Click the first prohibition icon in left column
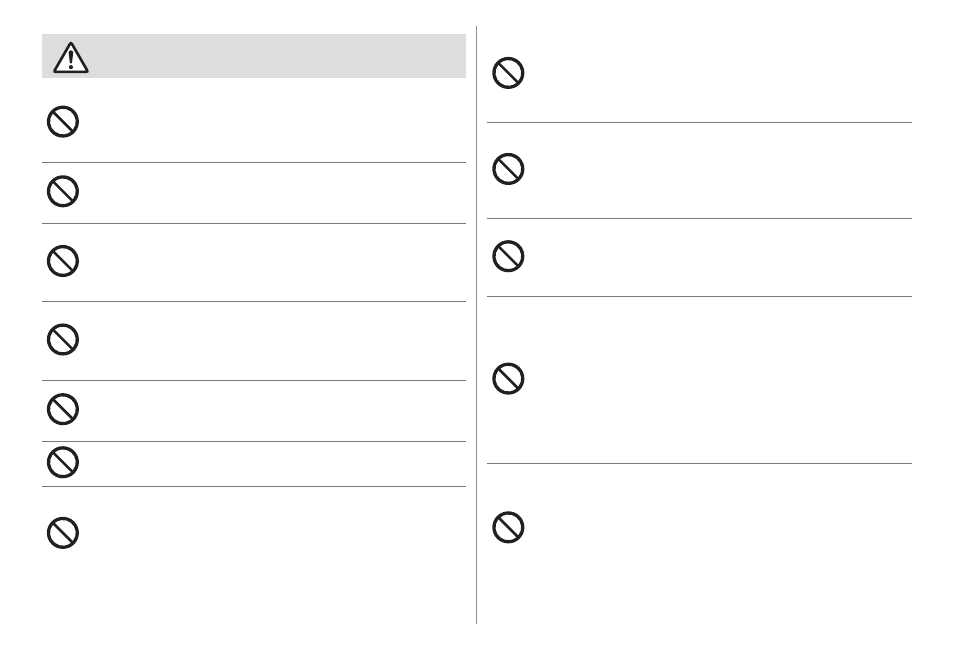Image resolution: width=954 pixels, height=671 pixels. pyautogui.click(x=63, y=122)
